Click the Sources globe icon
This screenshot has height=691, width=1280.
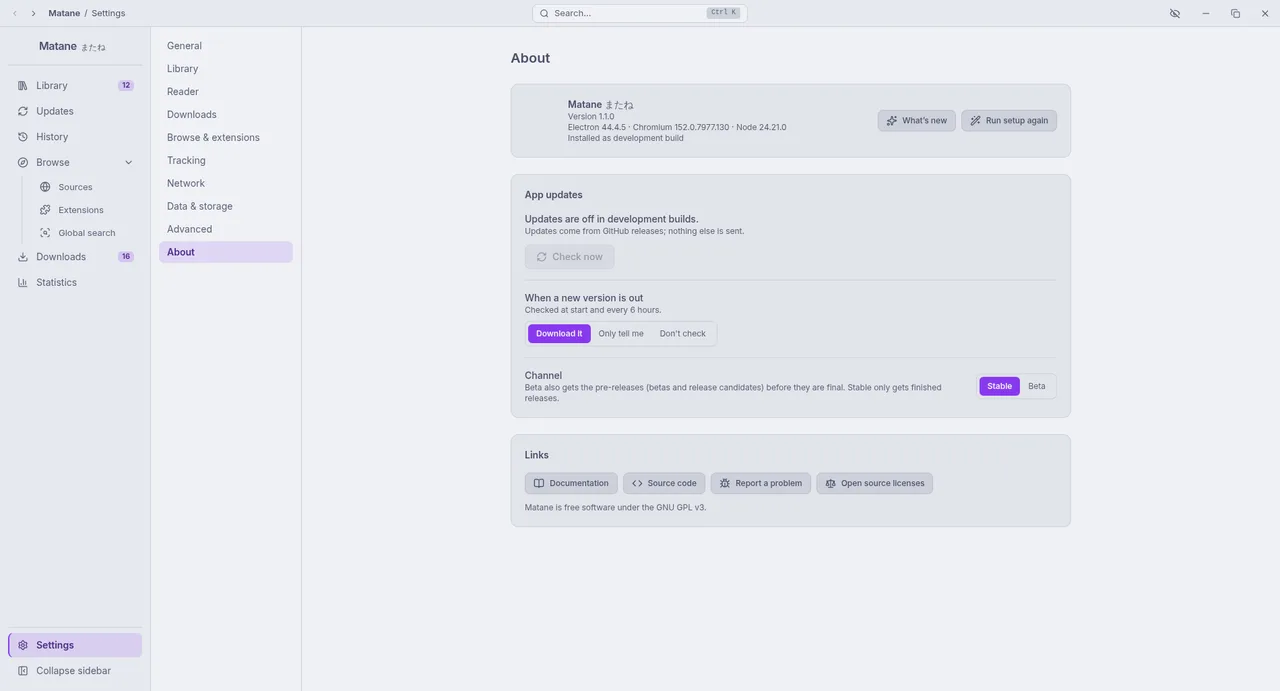point(45,187)
